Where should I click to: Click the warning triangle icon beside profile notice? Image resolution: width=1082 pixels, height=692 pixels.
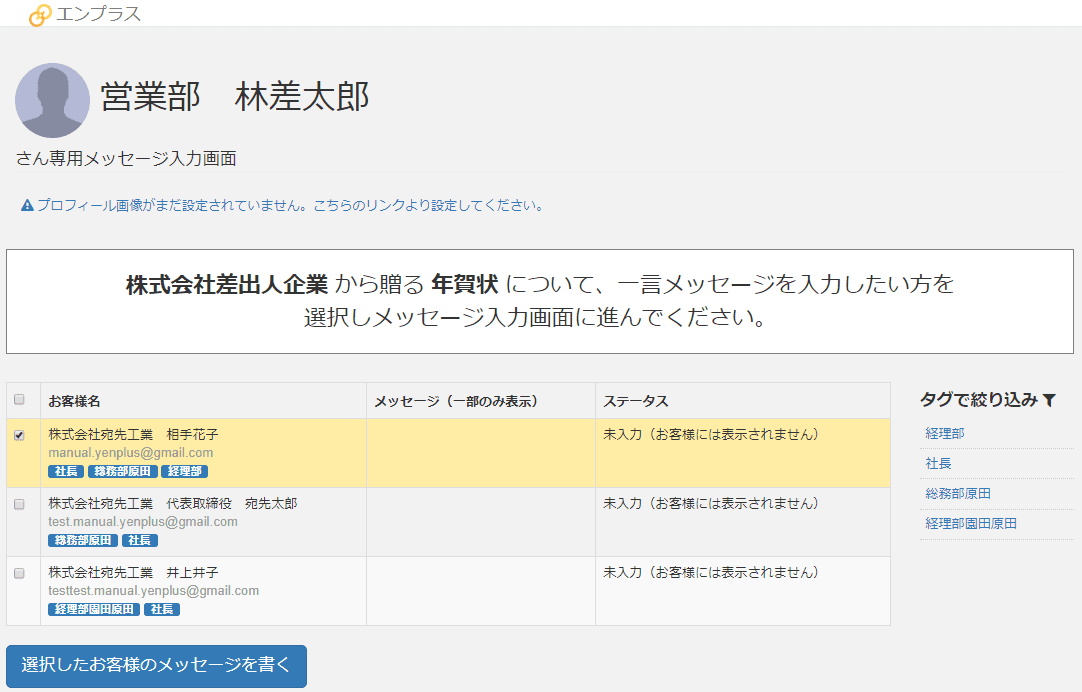coord(27,206)
